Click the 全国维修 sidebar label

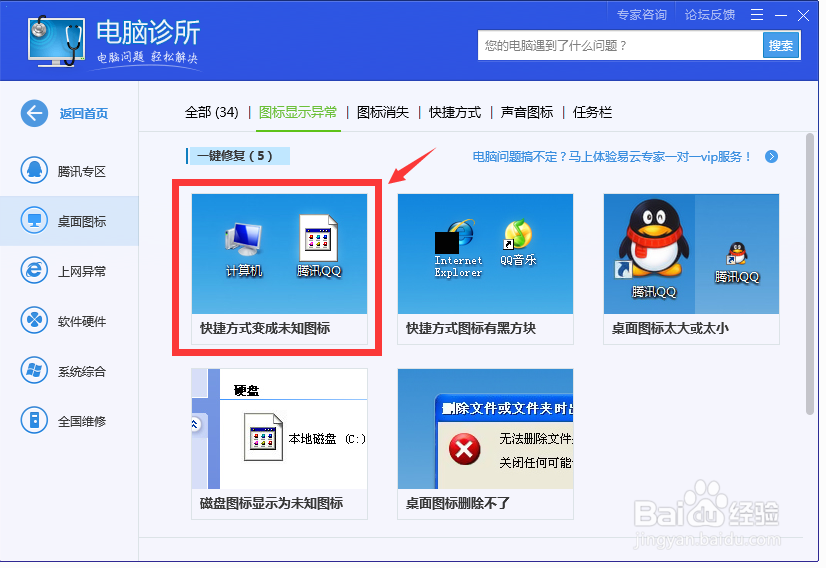click(x=82, y=422)
